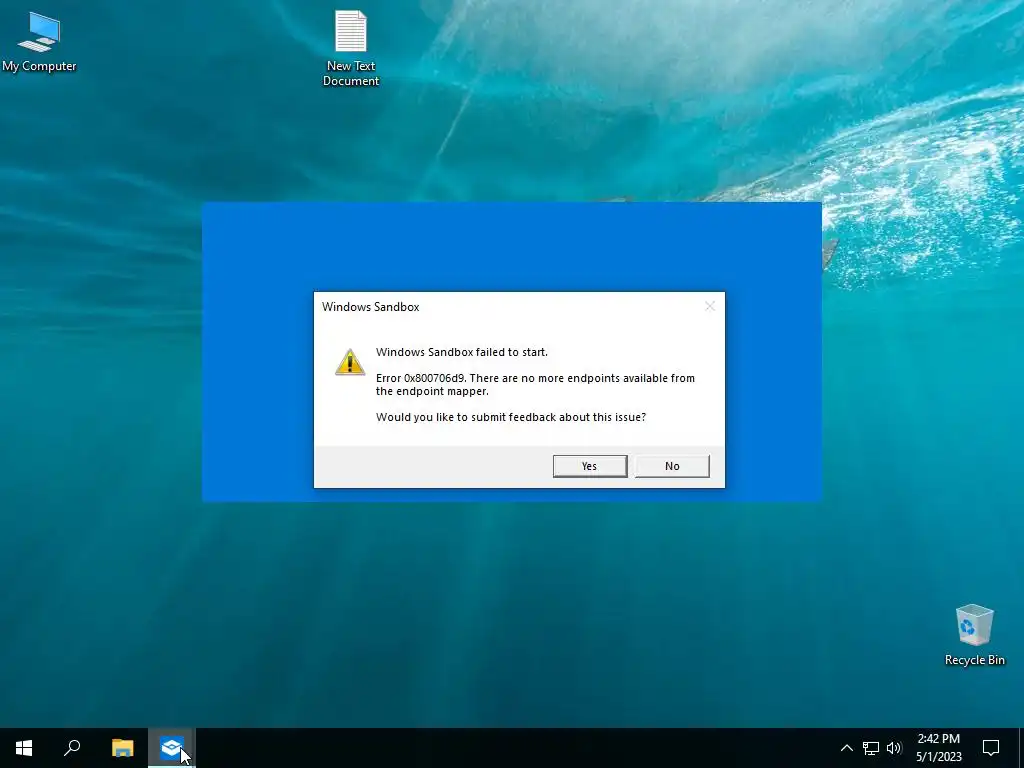Click the Show desktop strip beside the notifications icon
The image size is (1024, 768).
1021,748
